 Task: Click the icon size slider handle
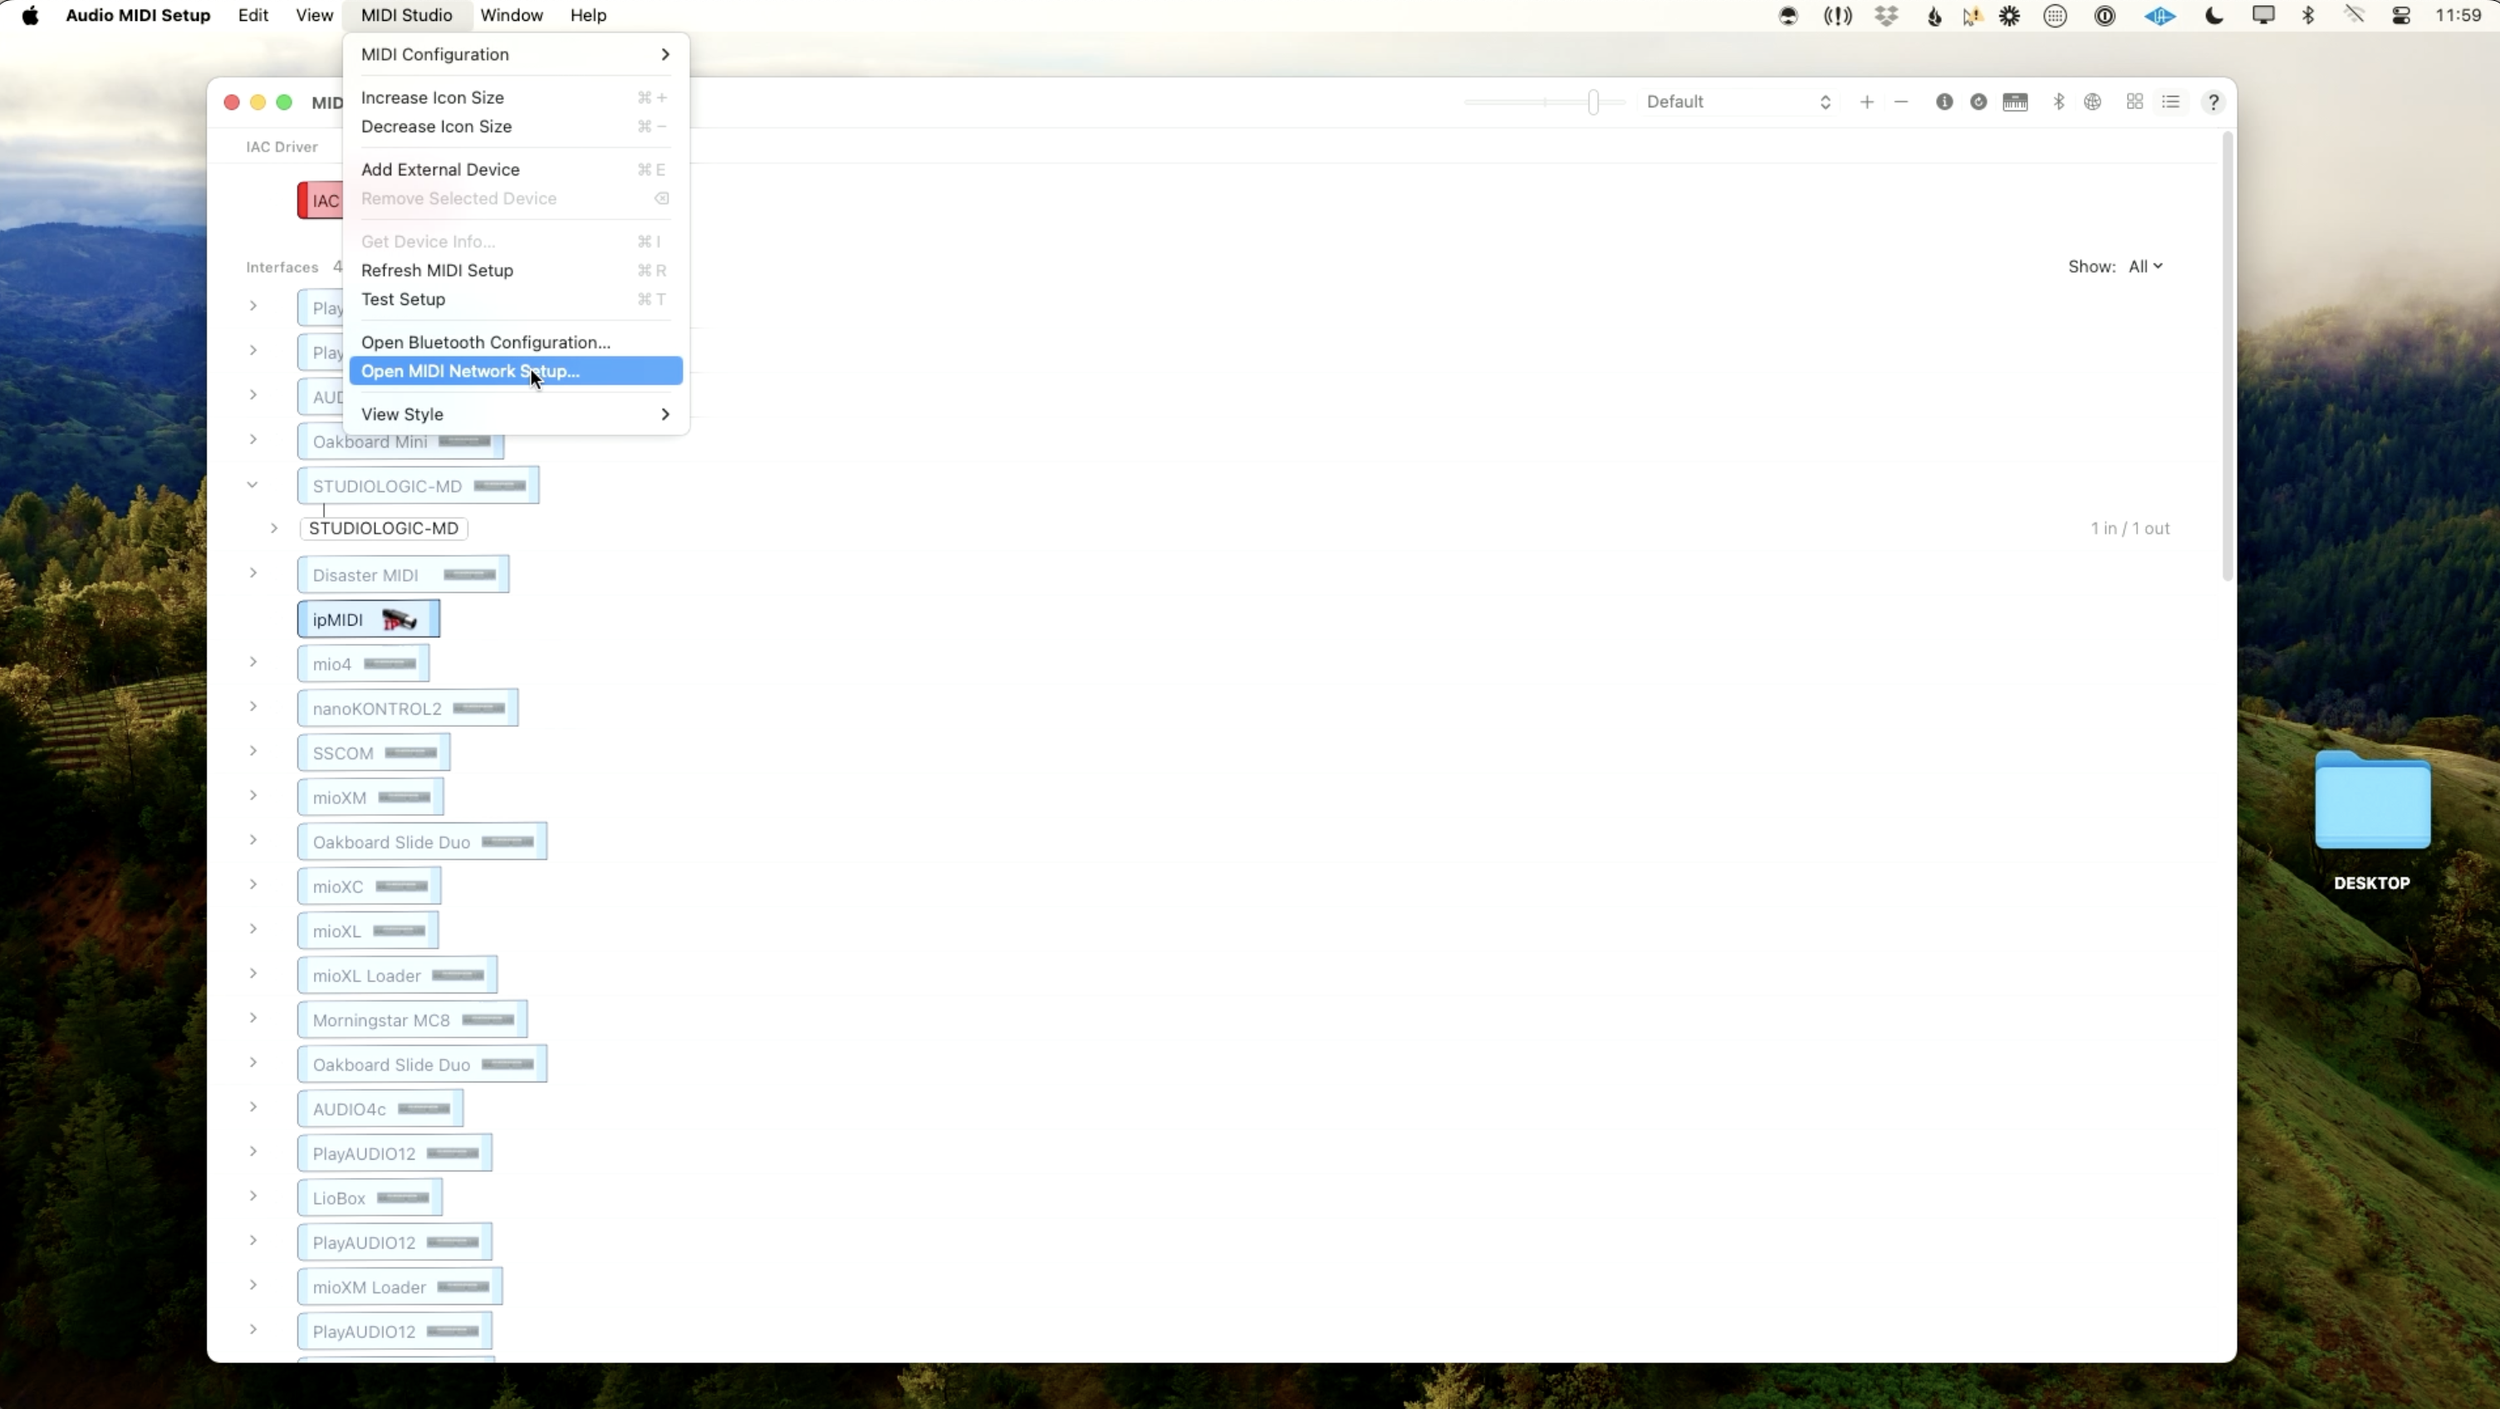[1593, 102]
